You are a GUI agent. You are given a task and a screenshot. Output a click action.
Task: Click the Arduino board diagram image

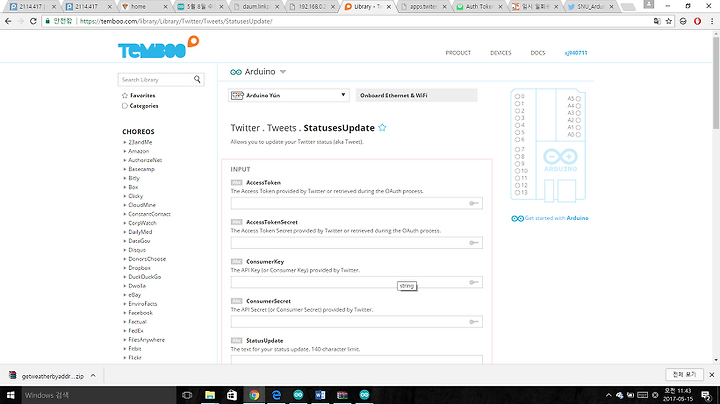pyautogui.click(x=548, y=145)
